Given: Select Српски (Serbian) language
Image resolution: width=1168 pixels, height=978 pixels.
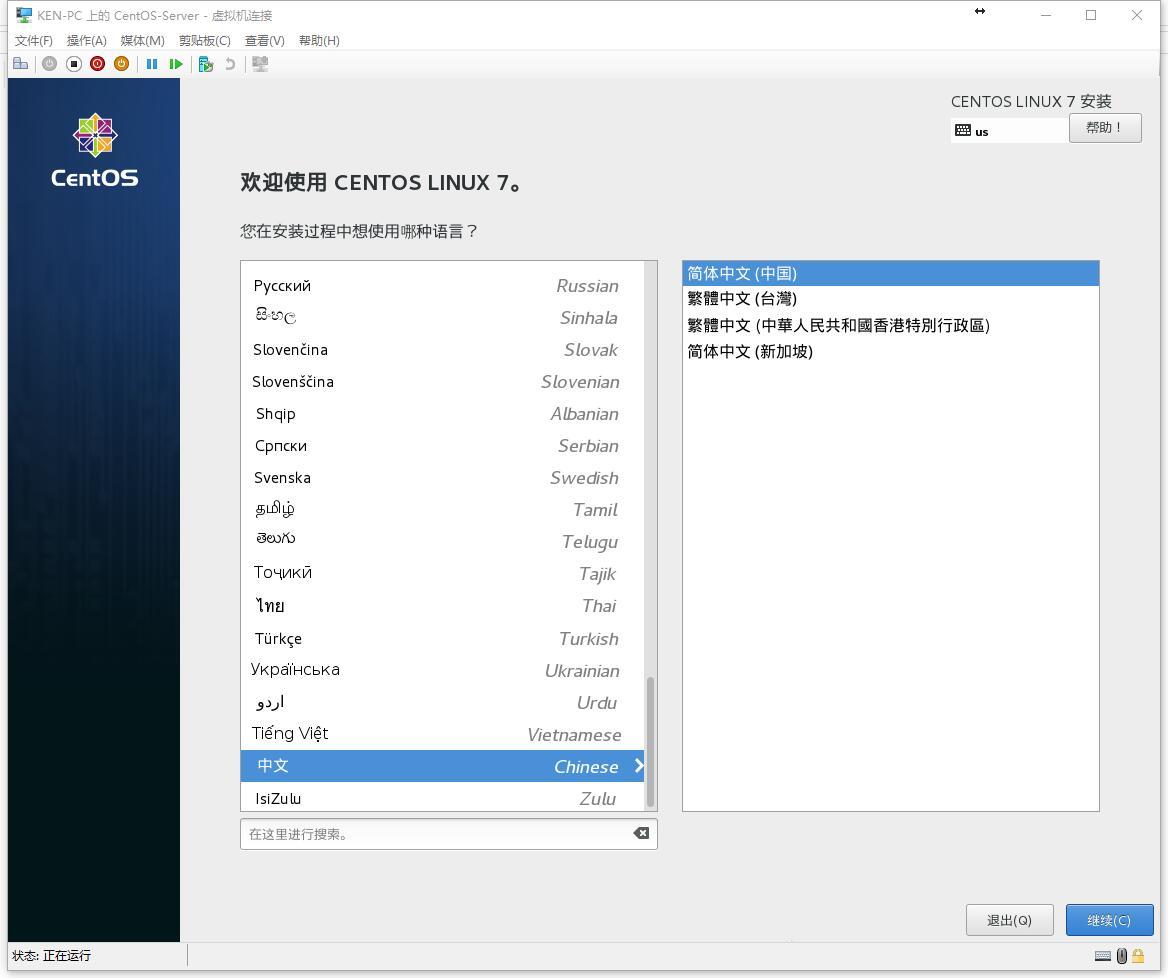Looking at the screenshot, I should 442,446.
